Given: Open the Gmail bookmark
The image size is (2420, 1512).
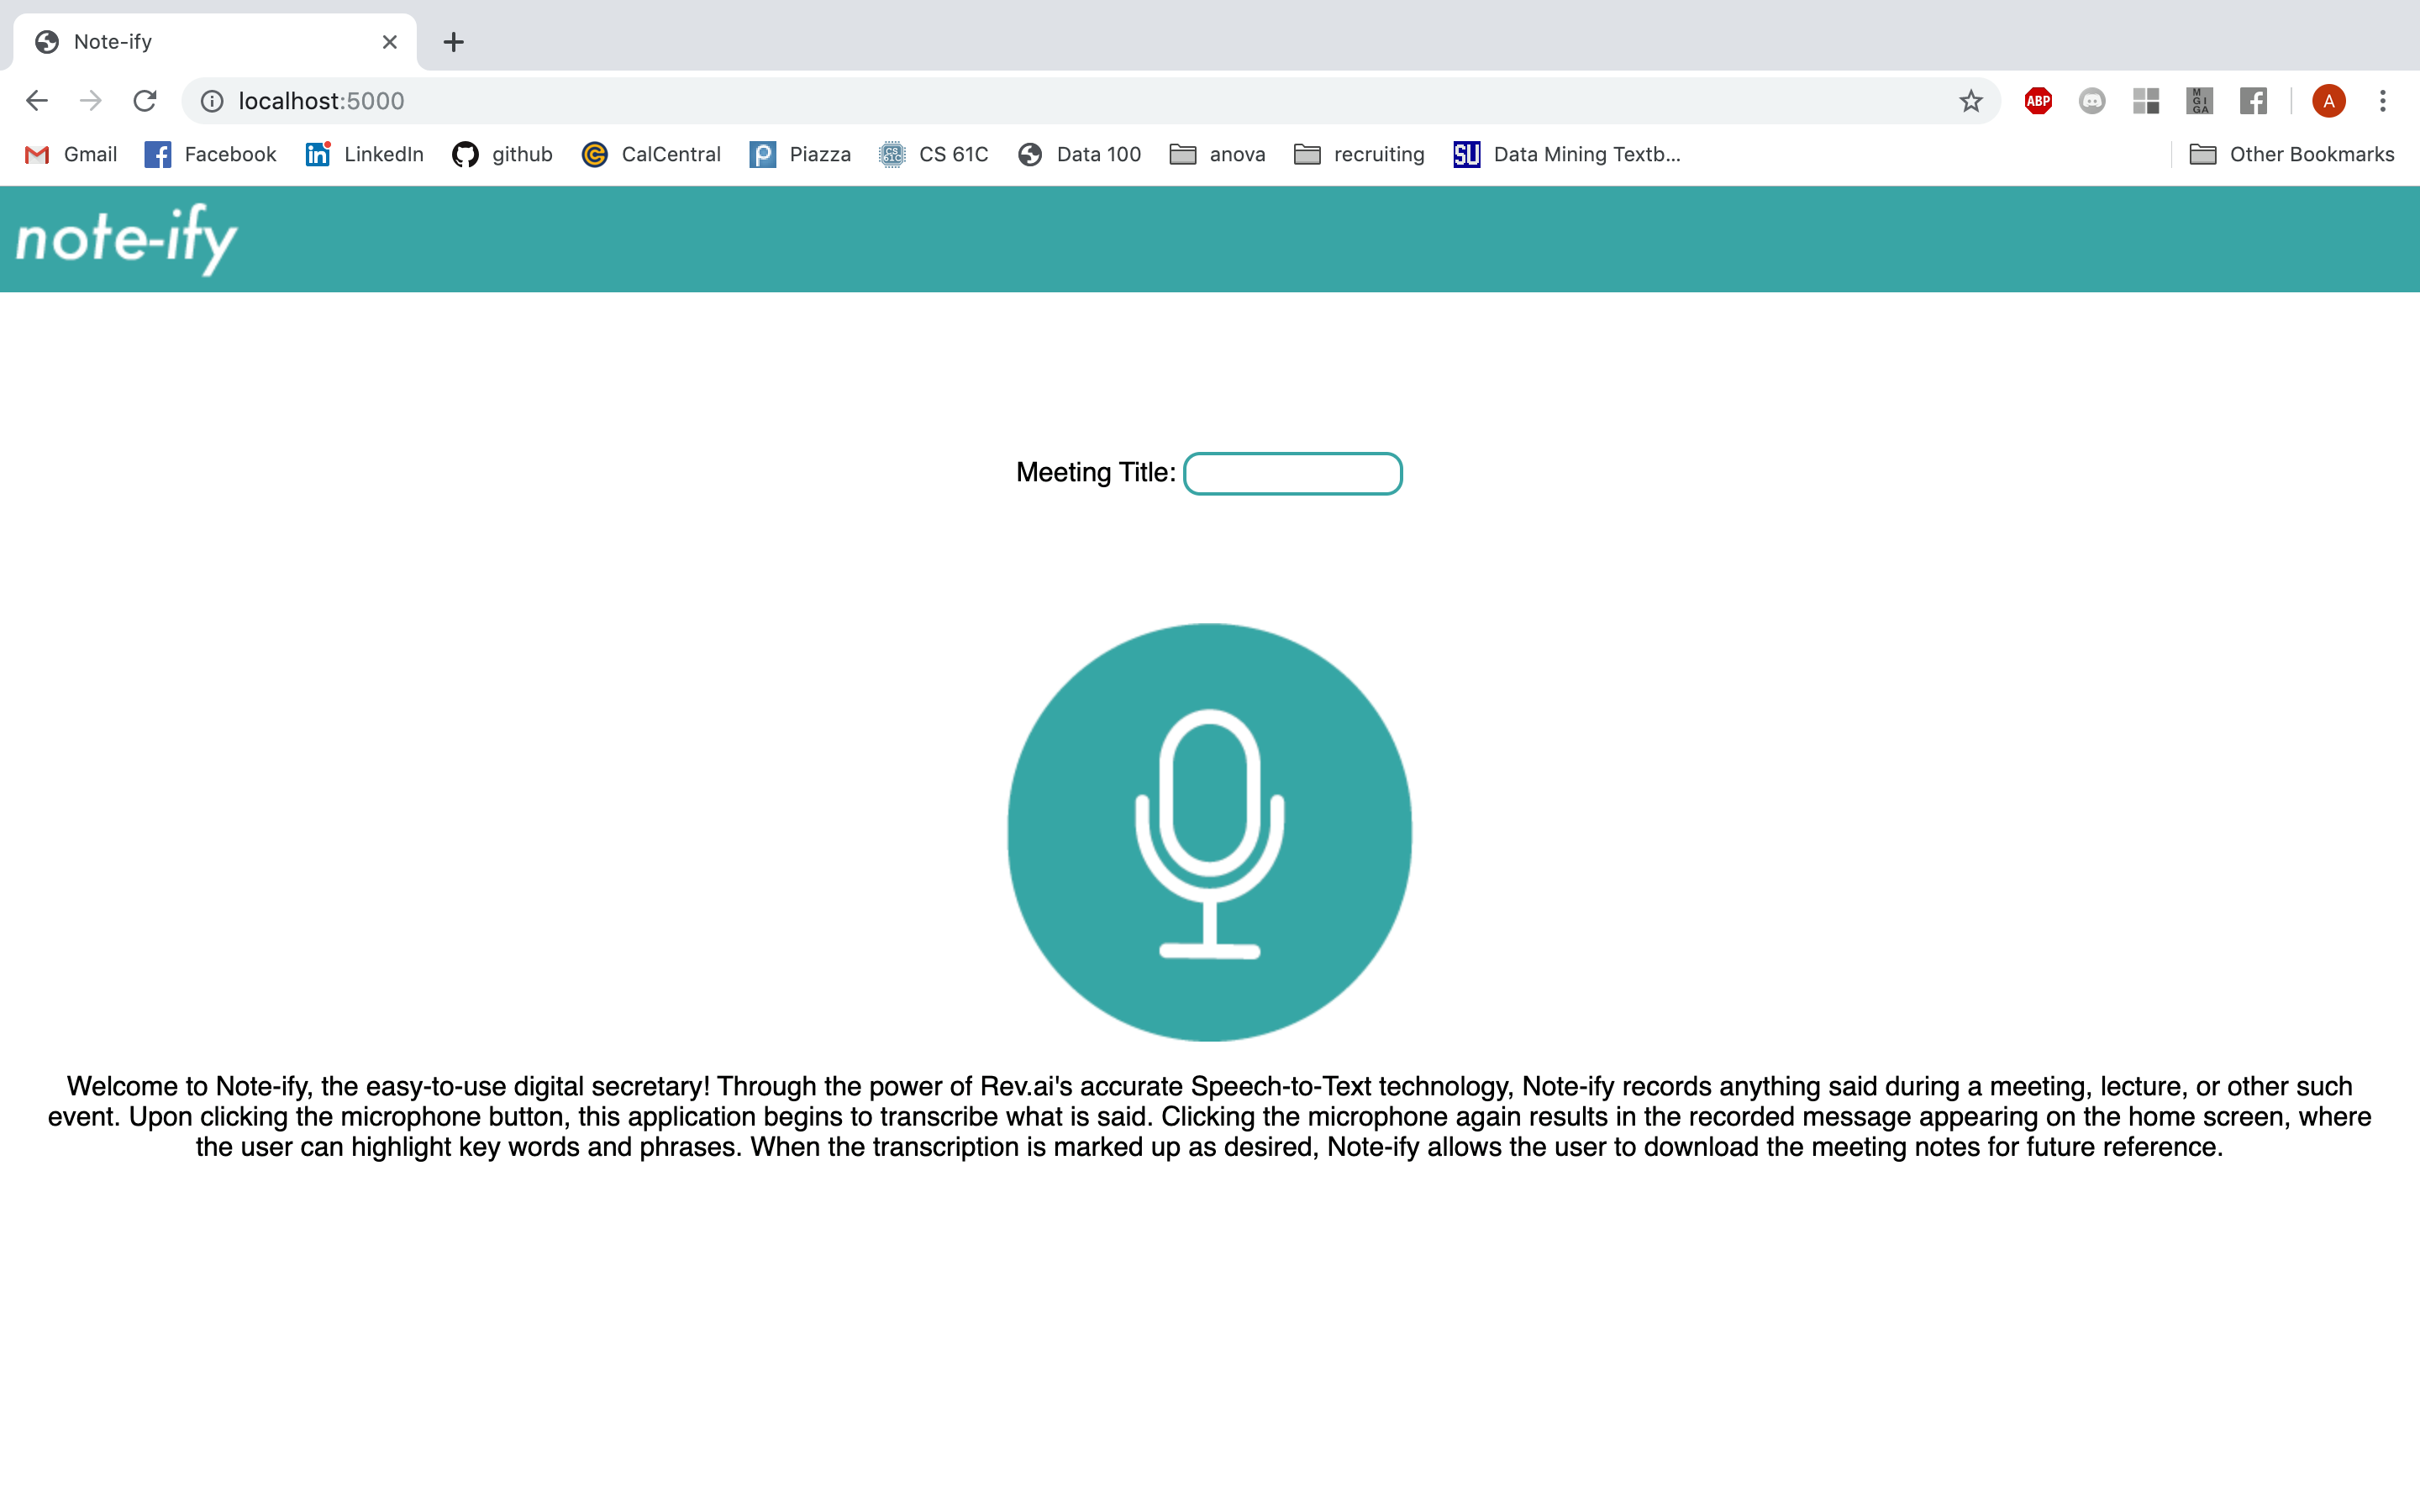Looking at the screenshot, I should pos(71,154).
